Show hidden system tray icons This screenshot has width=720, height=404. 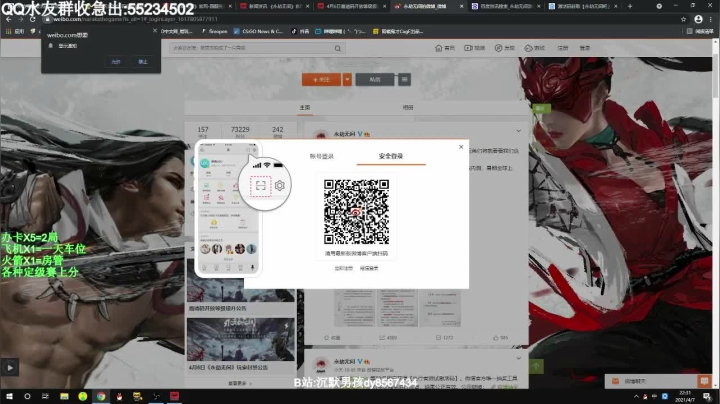636,396
